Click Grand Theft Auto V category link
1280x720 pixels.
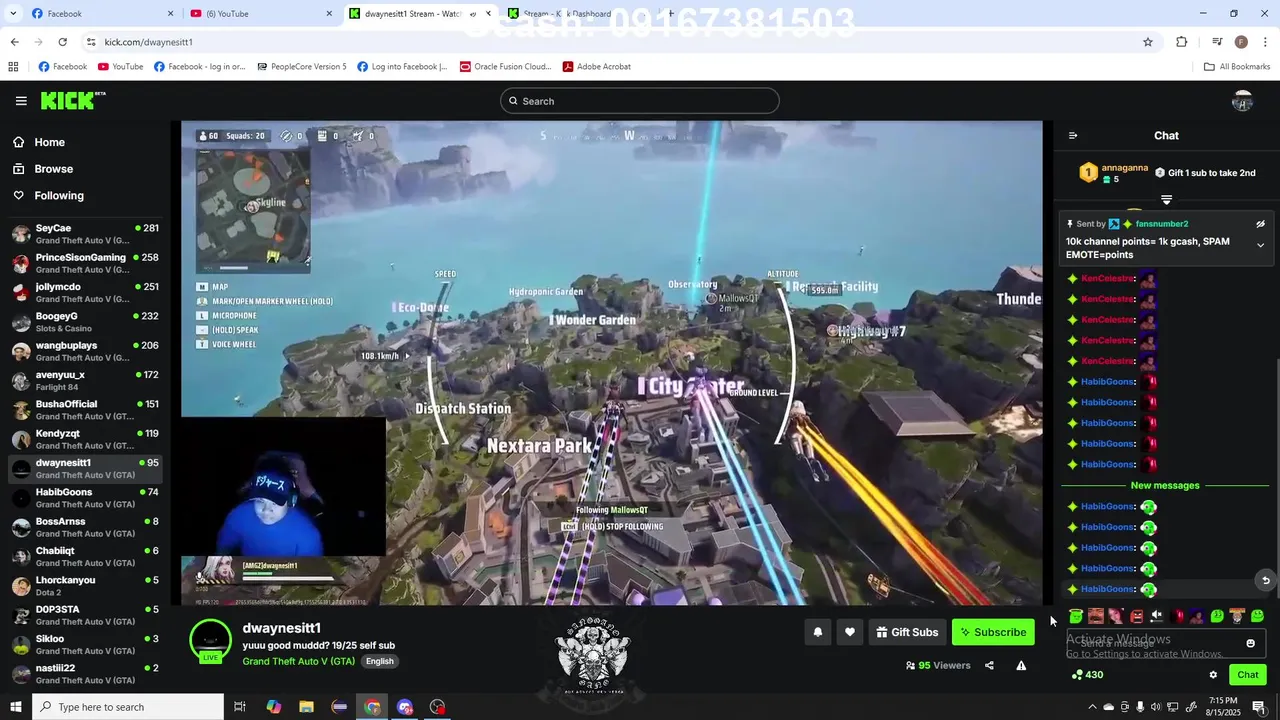(x=298, y=662)
